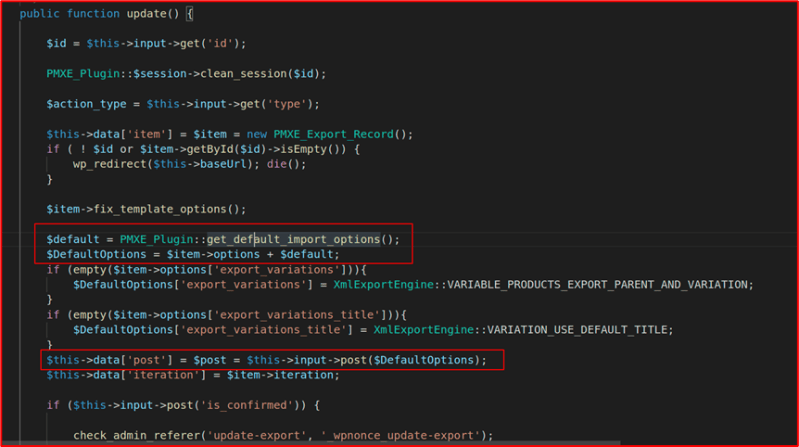
Task: Click the 'clean_session' method call
Action: pyautogui.click(x=244, y=74)
